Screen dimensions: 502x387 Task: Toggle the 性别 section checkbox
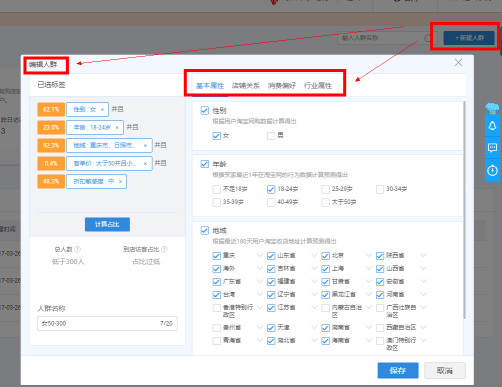205,110
